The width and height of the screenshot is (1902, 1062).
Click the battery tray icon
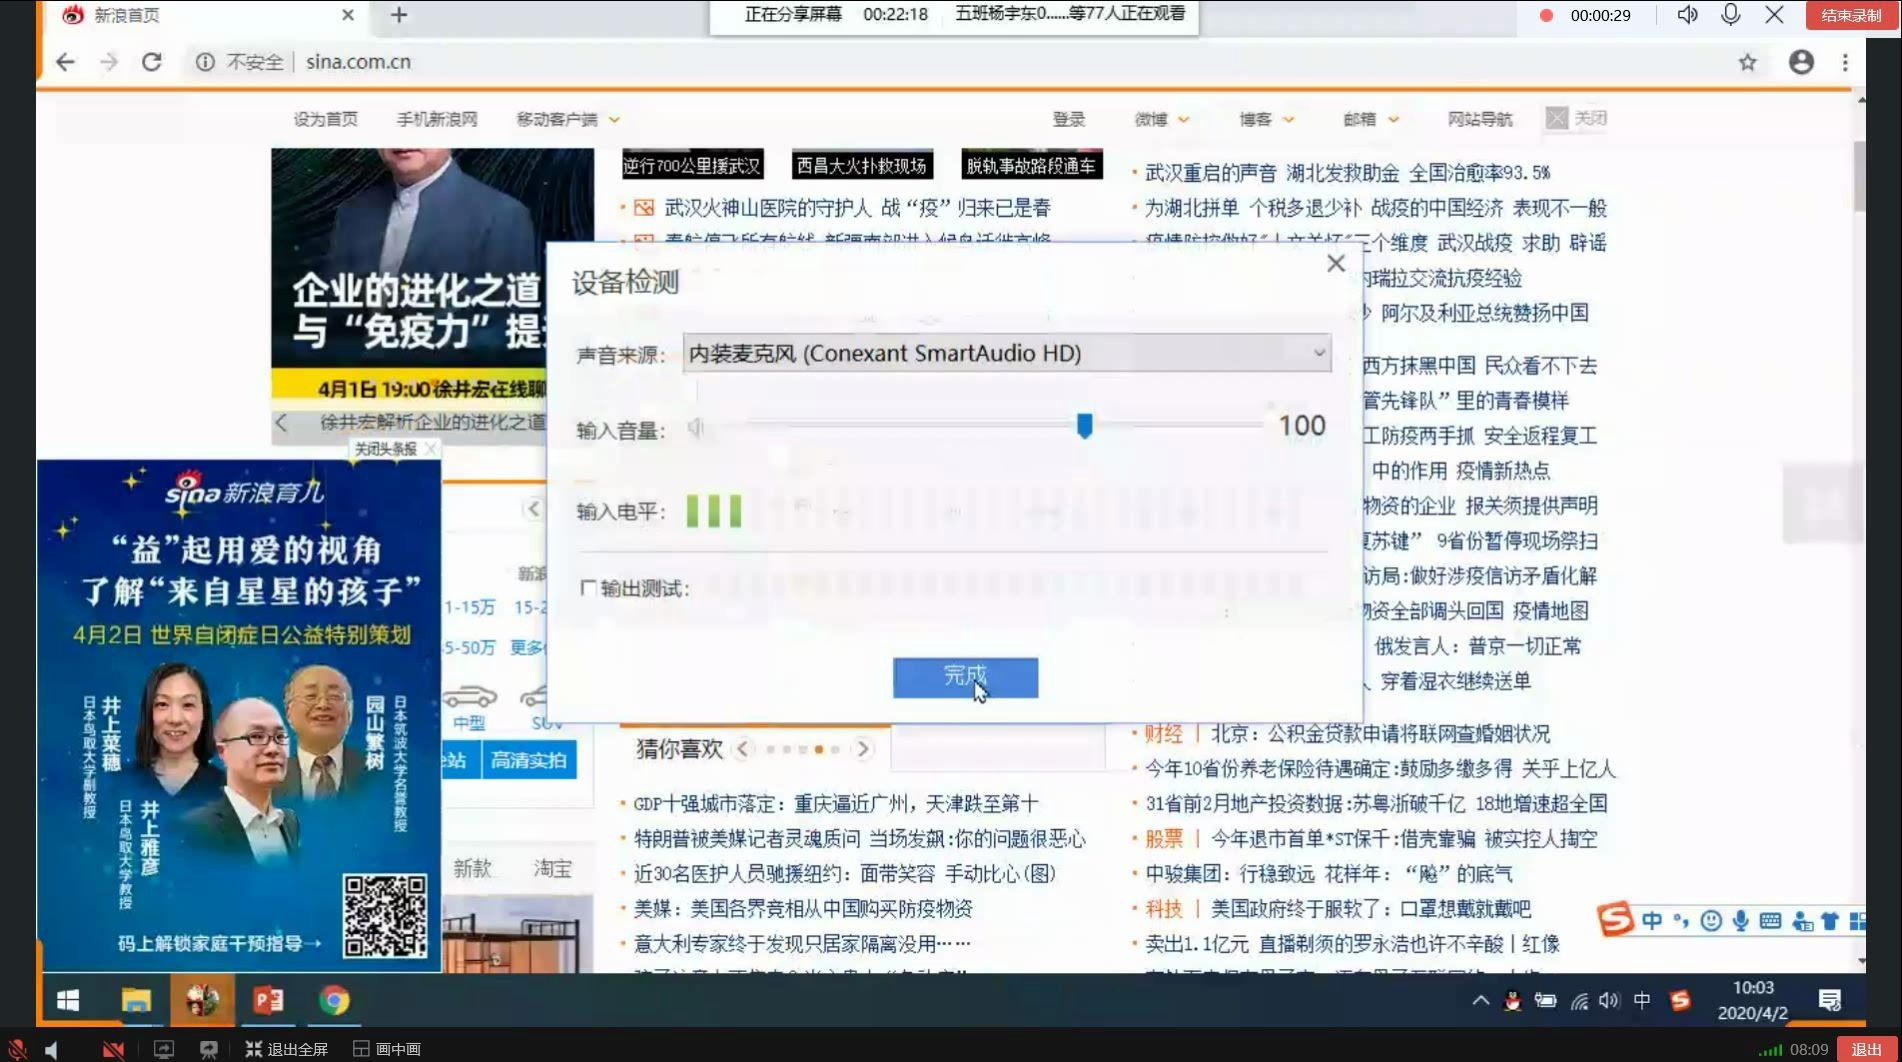1546,1000
